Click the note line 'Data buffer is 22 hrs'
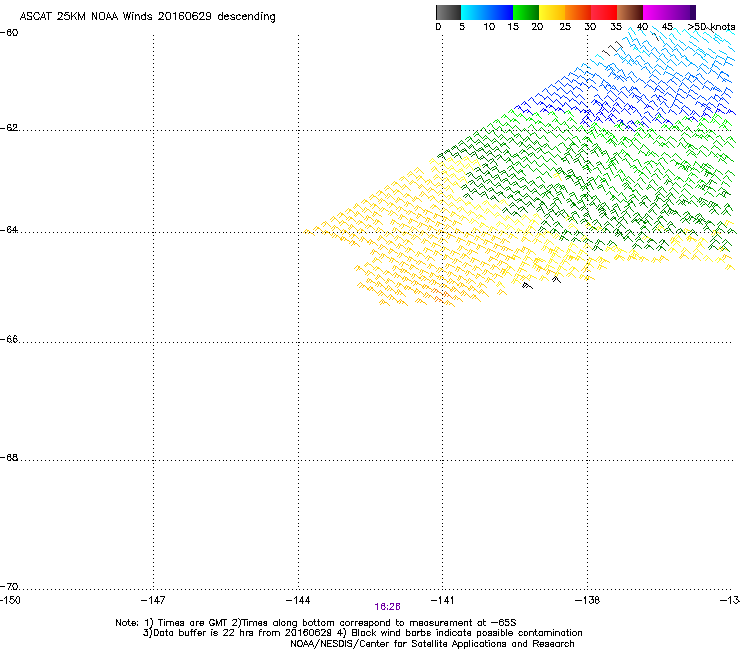Viewport: 740px width, 650px height. click(362, 633)
